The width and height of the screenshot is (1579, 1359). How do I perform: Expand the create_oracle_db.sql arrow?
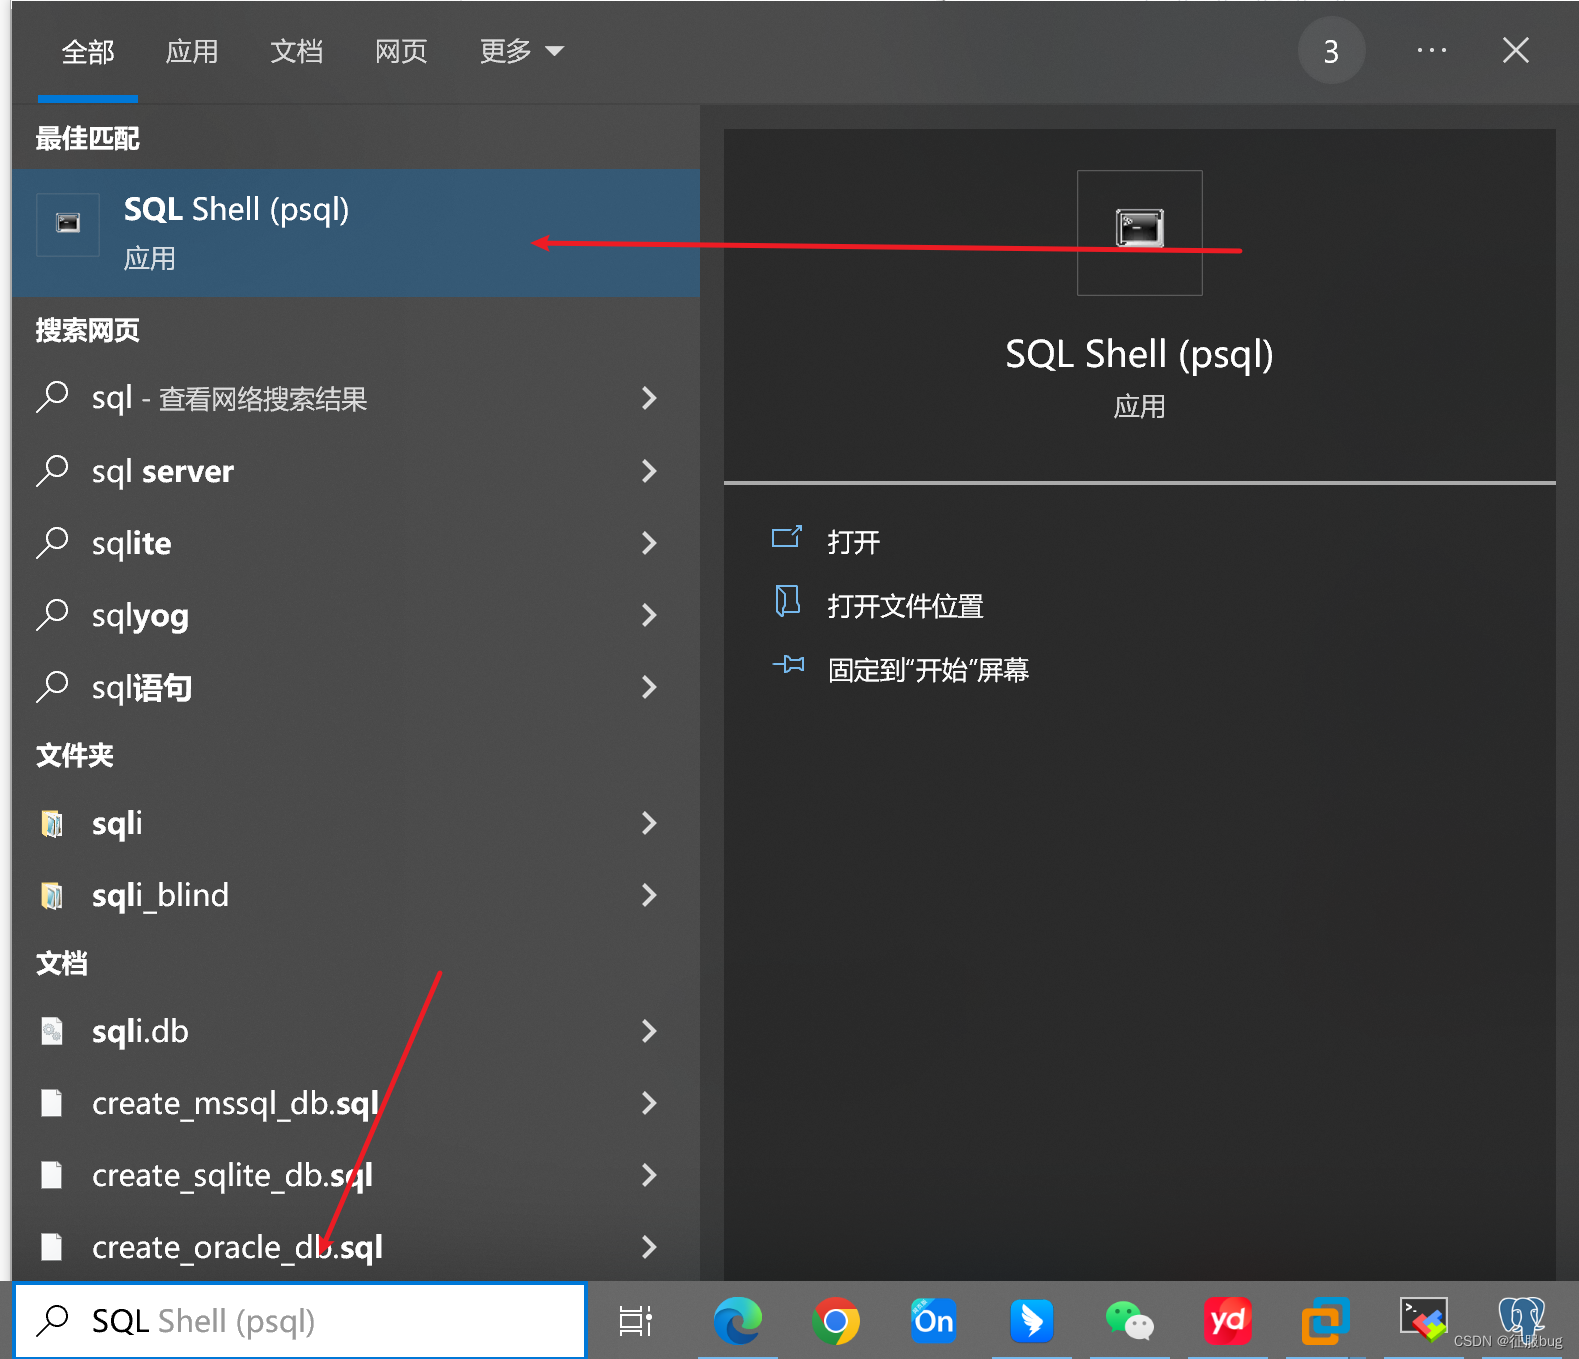pyautogui.click(x=649, y=1247)
